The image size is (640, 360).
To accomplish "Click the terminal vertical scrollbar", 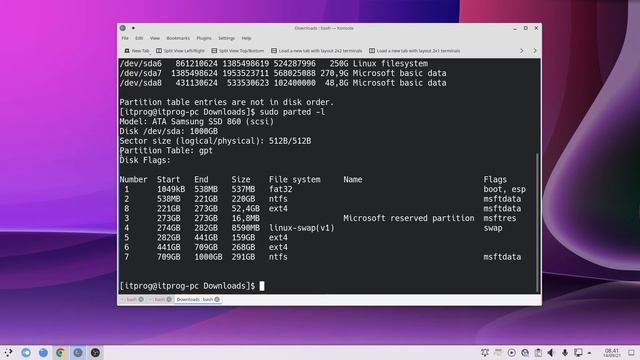I will click(537, 222).
